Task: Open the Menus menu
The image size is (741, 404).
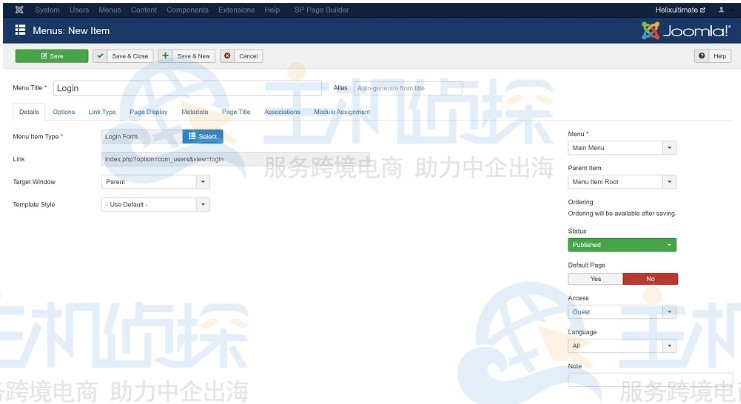Action: point(110,9)
